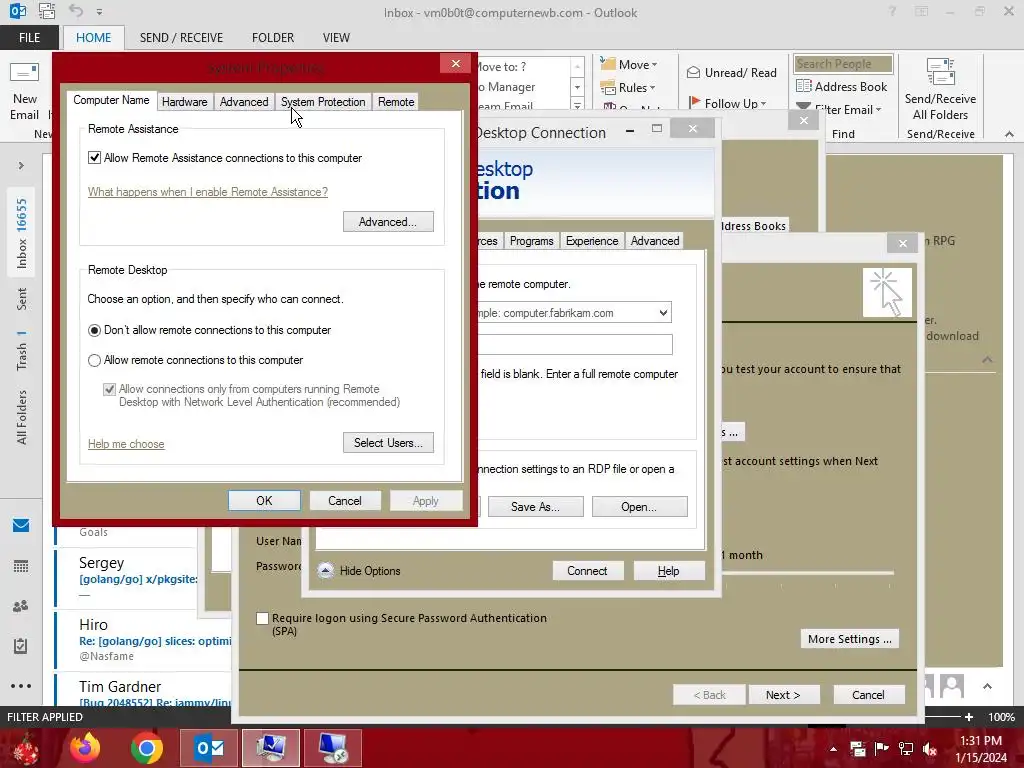
Task: Click the three-dots more navigation icon
Action: click(21, 686)
